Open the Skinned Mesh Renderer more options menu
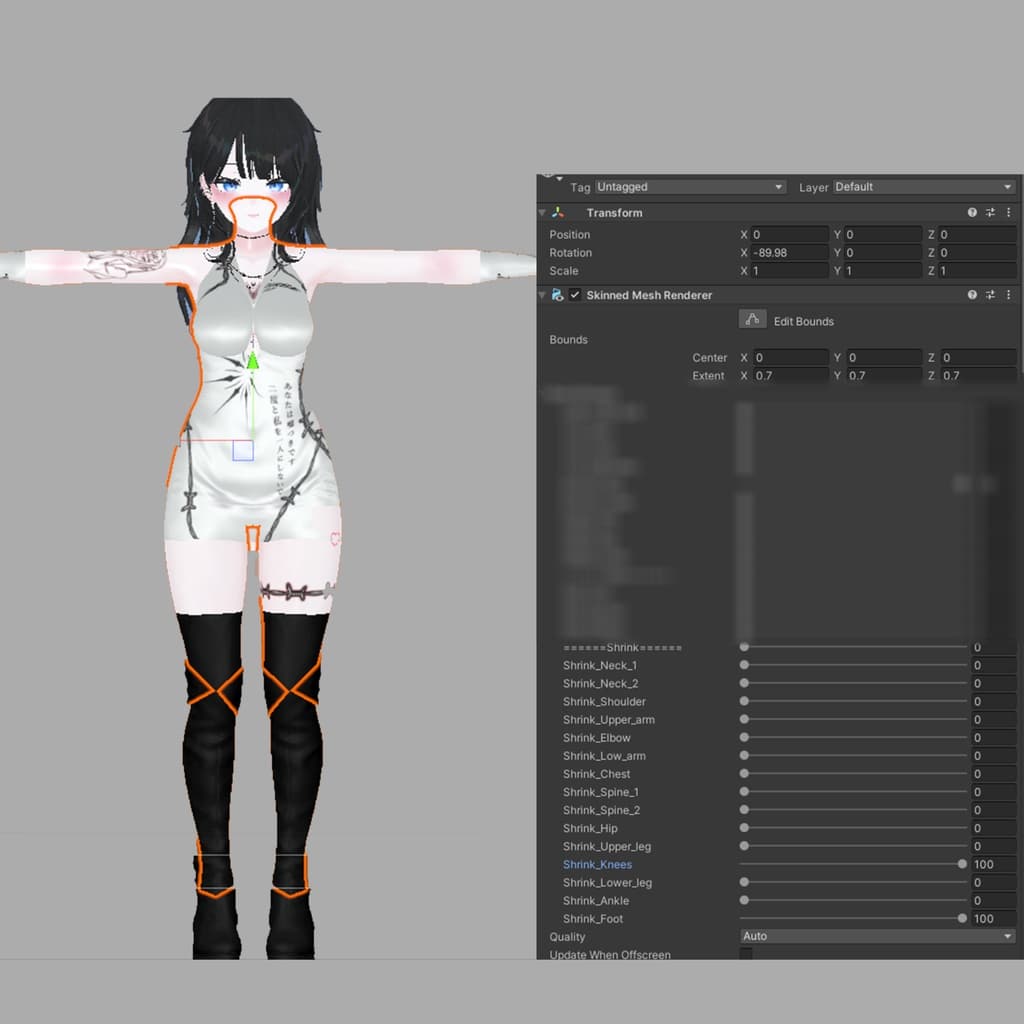 tap(1008, 295)
